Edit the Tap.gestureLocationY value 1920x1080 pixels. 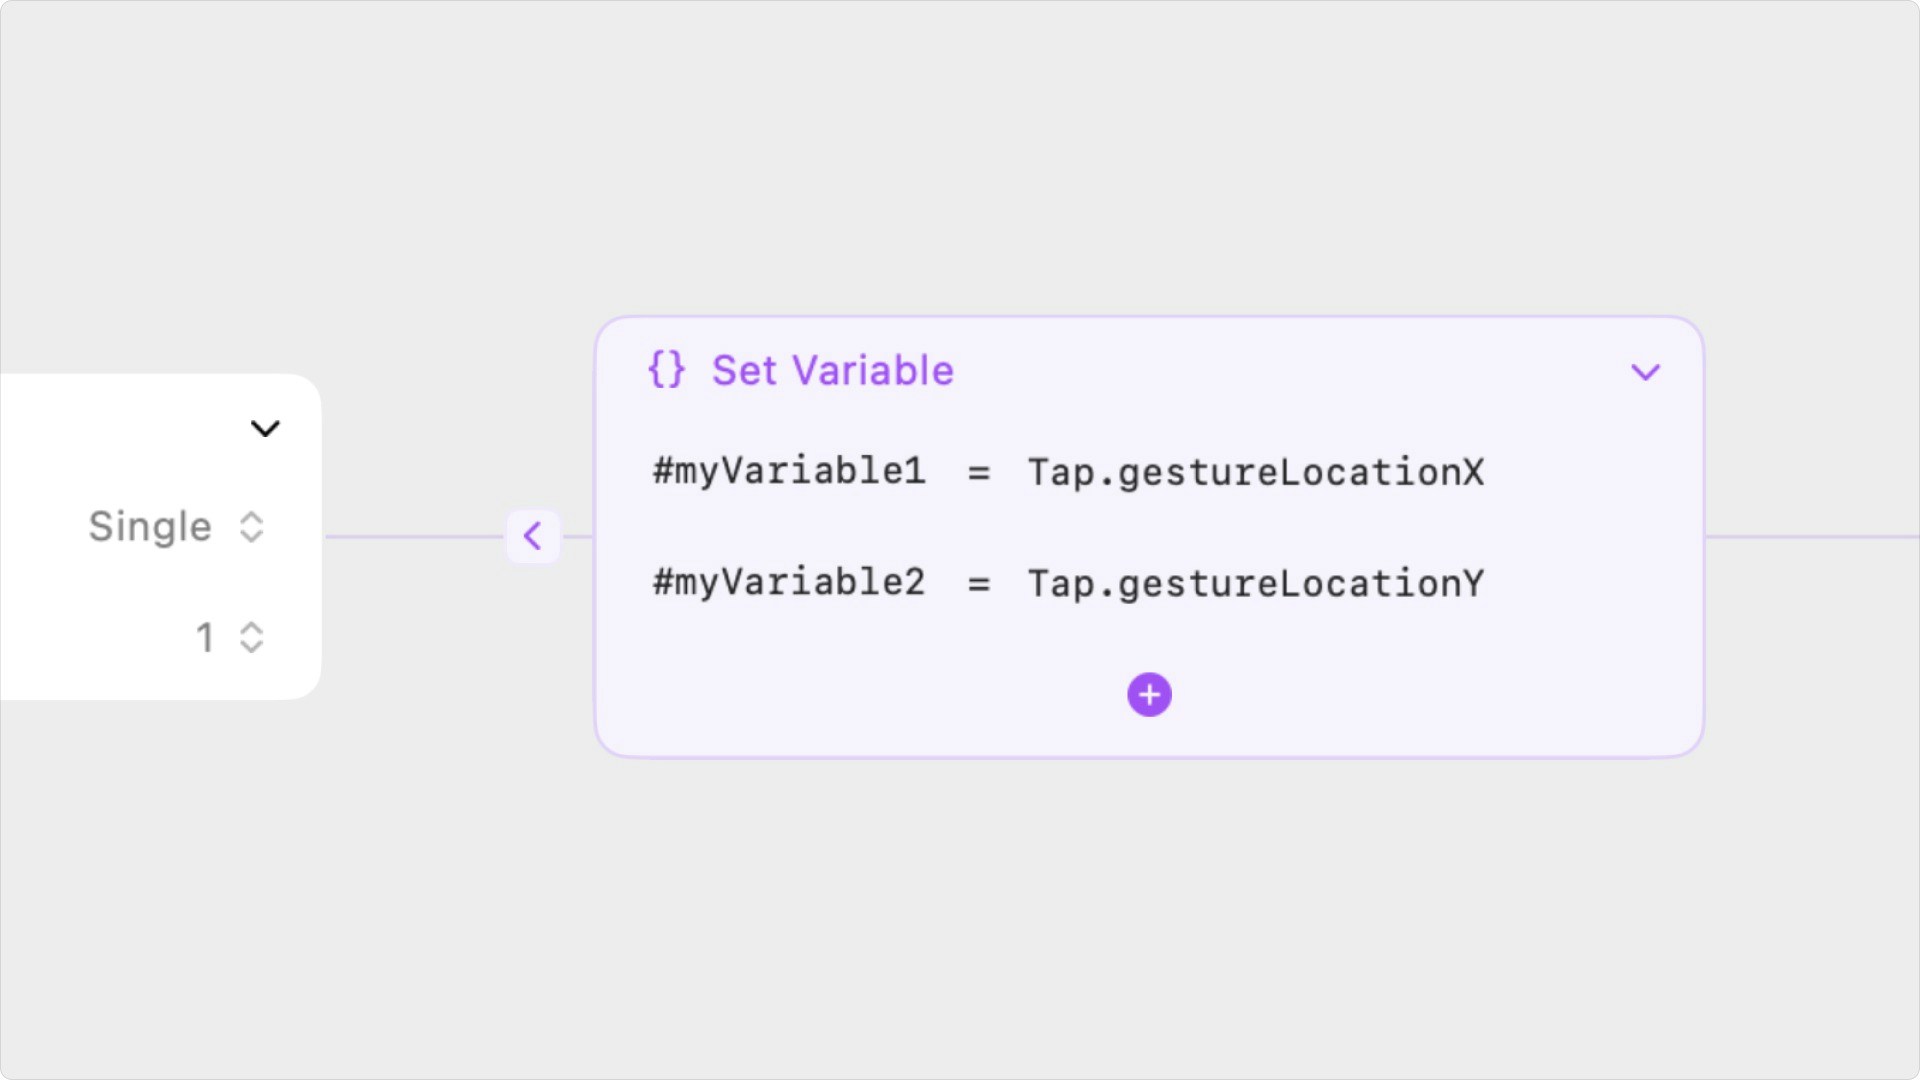pyautogui.click(x=1256, y=583)
